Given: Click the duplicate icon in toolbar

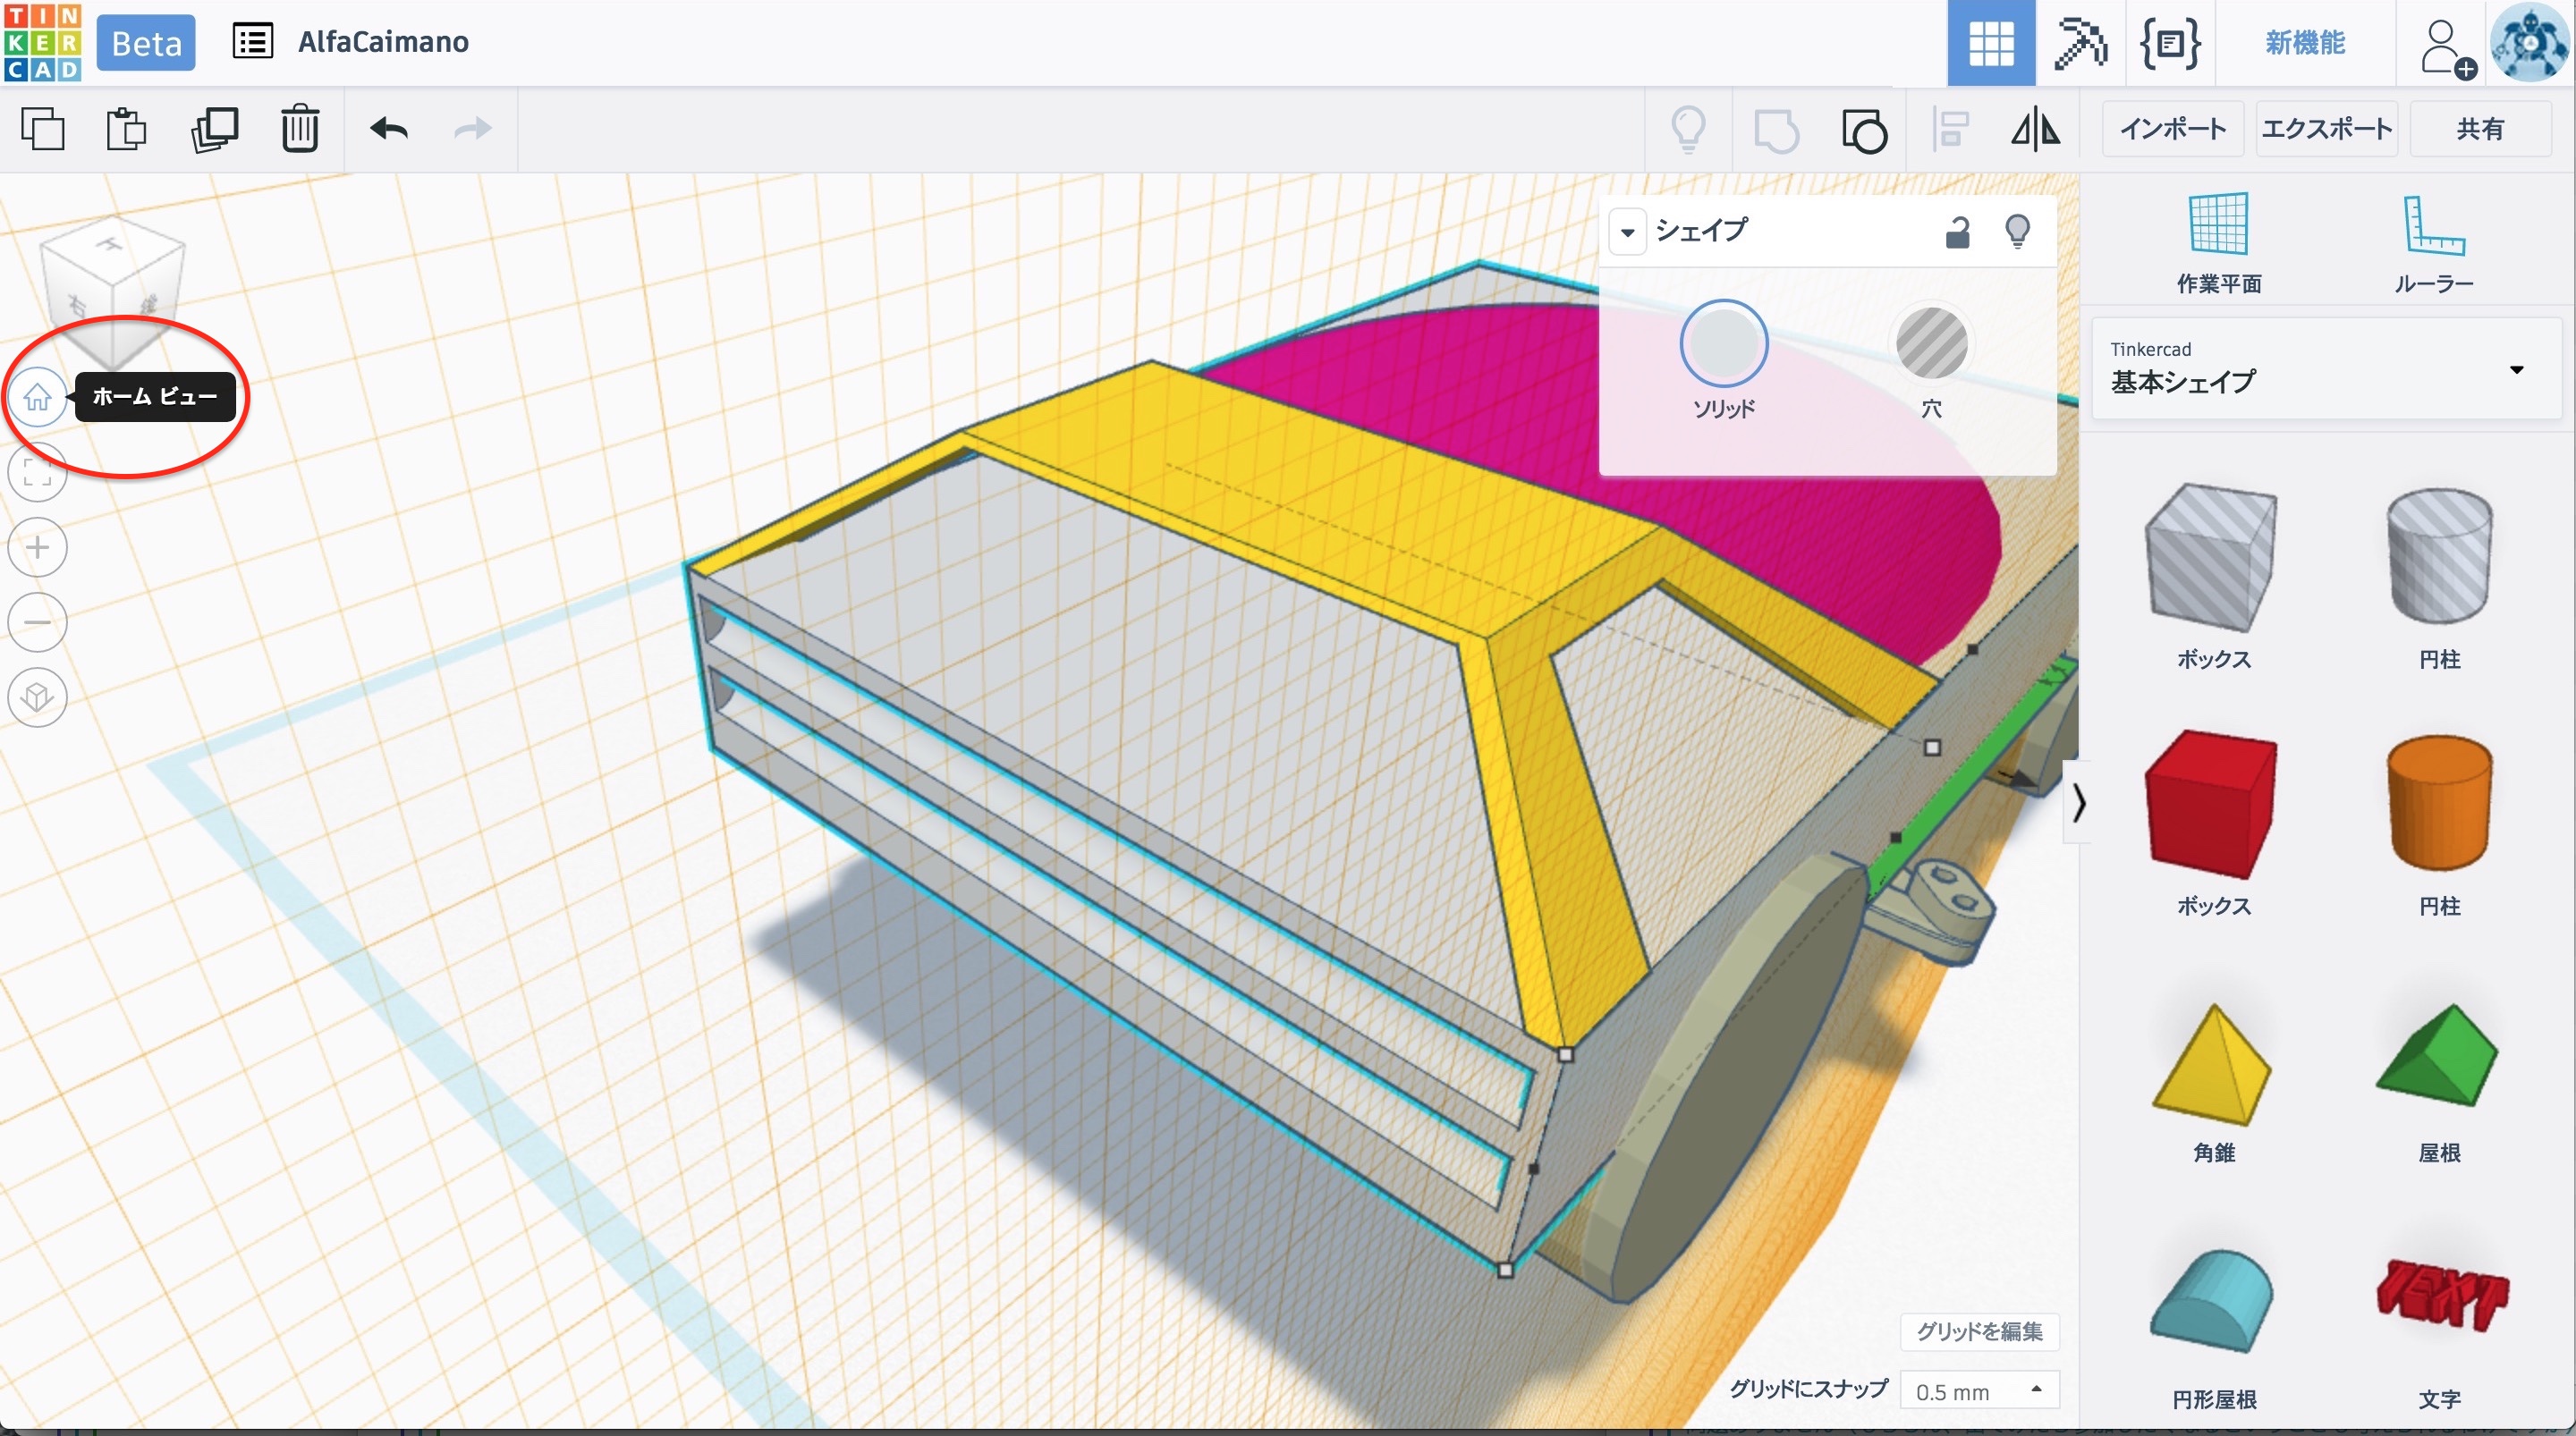Looking at the screenshot, I should 214,129.
